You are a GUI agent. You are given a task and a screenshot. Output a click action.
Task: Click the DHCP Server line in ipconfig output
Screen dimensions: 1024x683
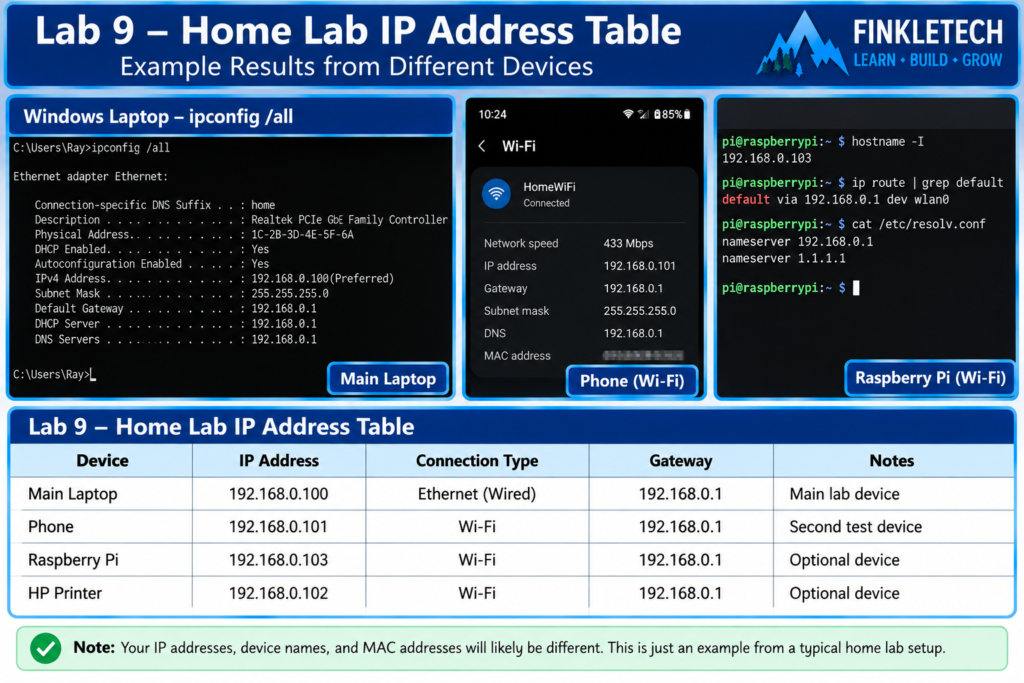click(176, 324)
